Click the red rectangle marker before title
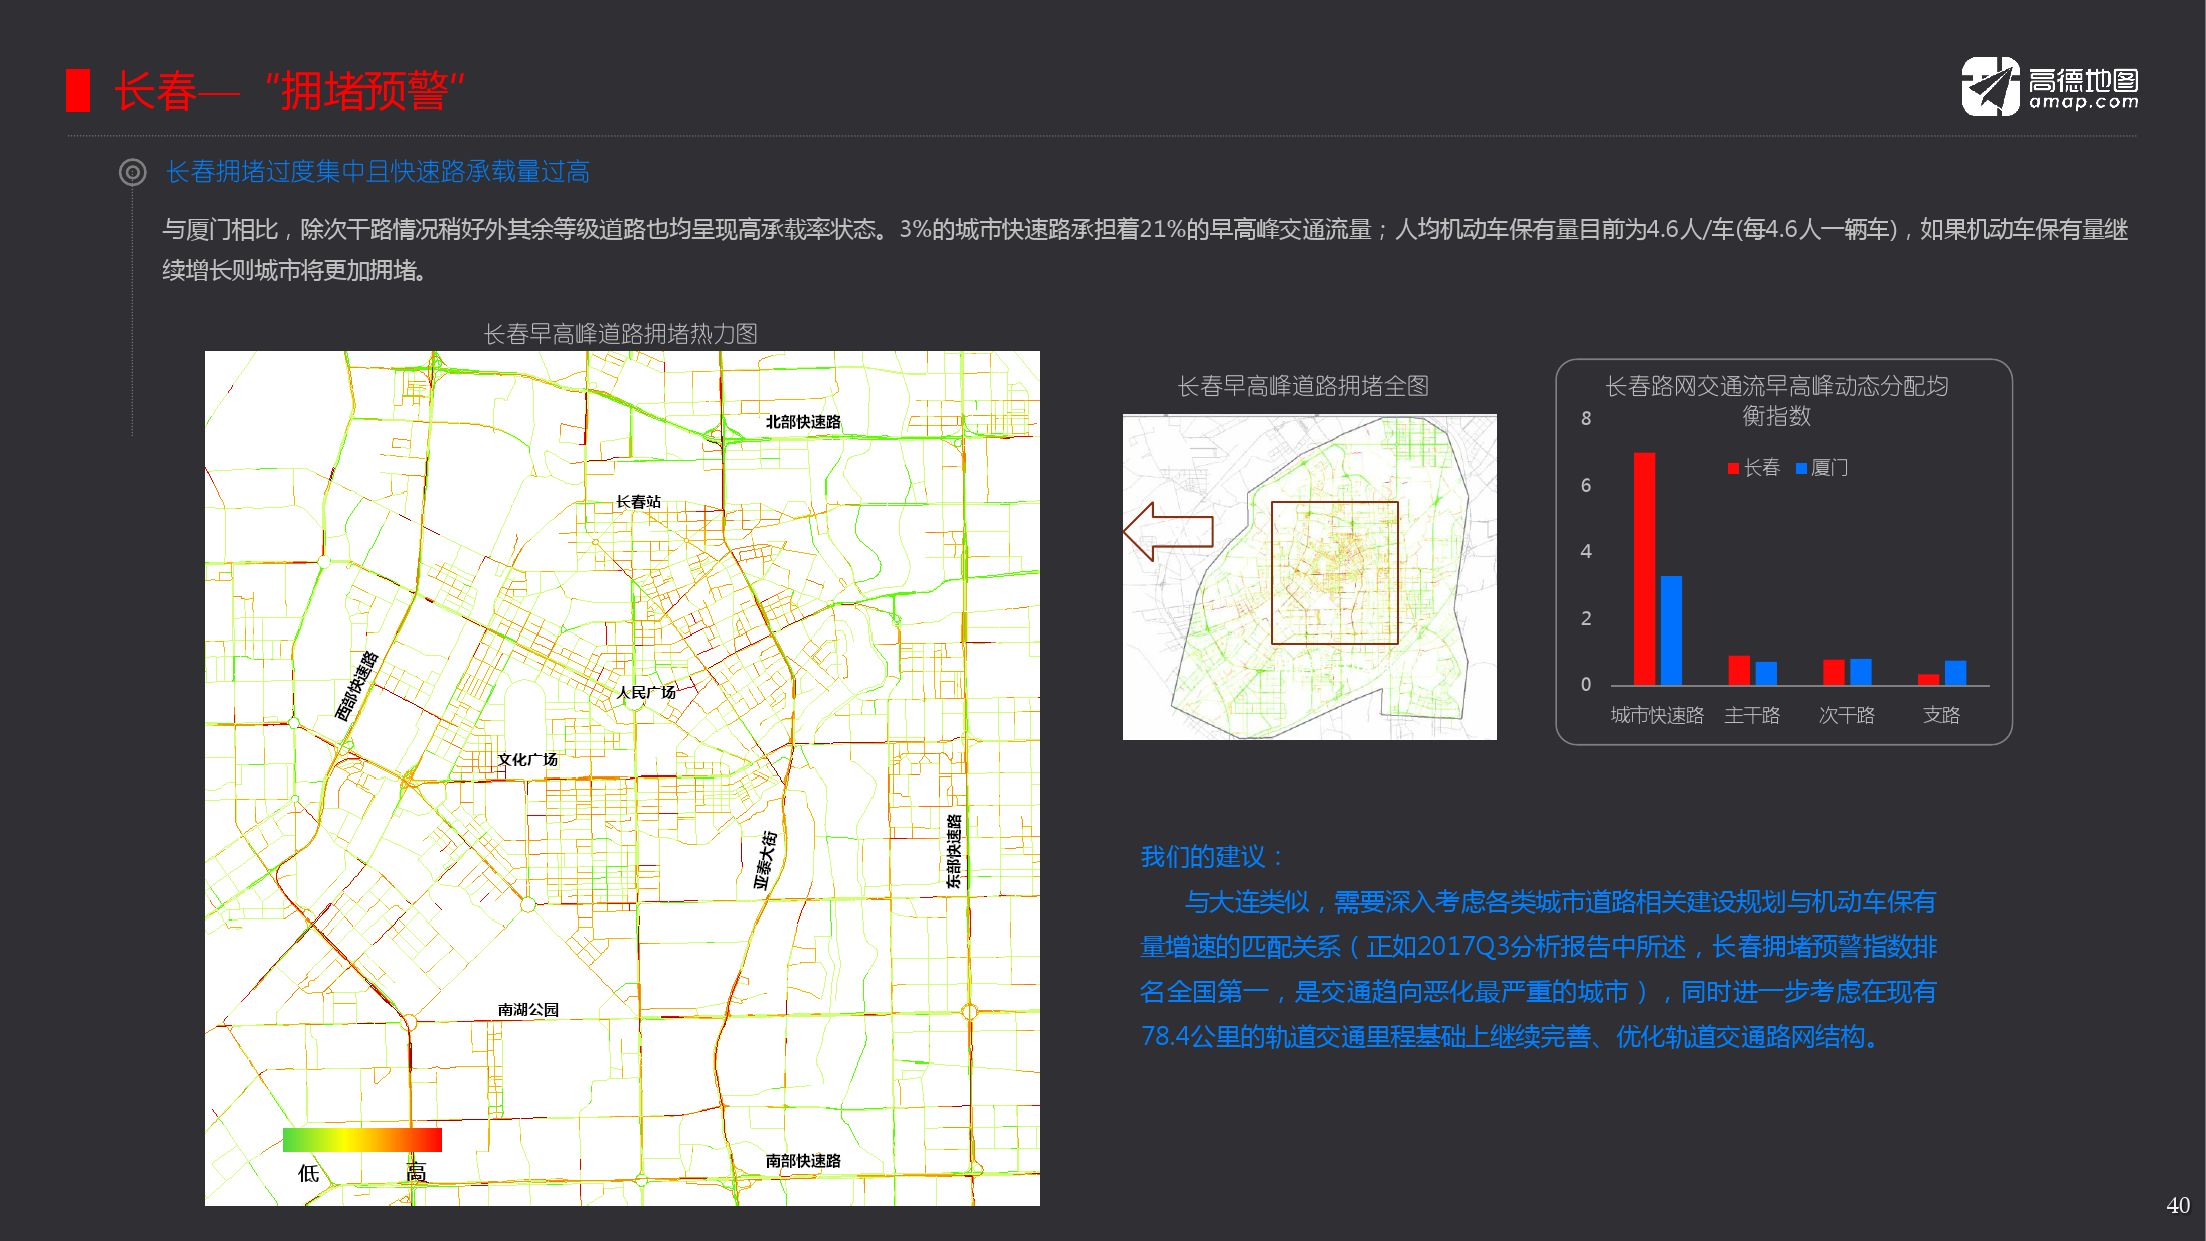Image resolution: width=2206 pixels, height=1241 pixels. [77, 91]
